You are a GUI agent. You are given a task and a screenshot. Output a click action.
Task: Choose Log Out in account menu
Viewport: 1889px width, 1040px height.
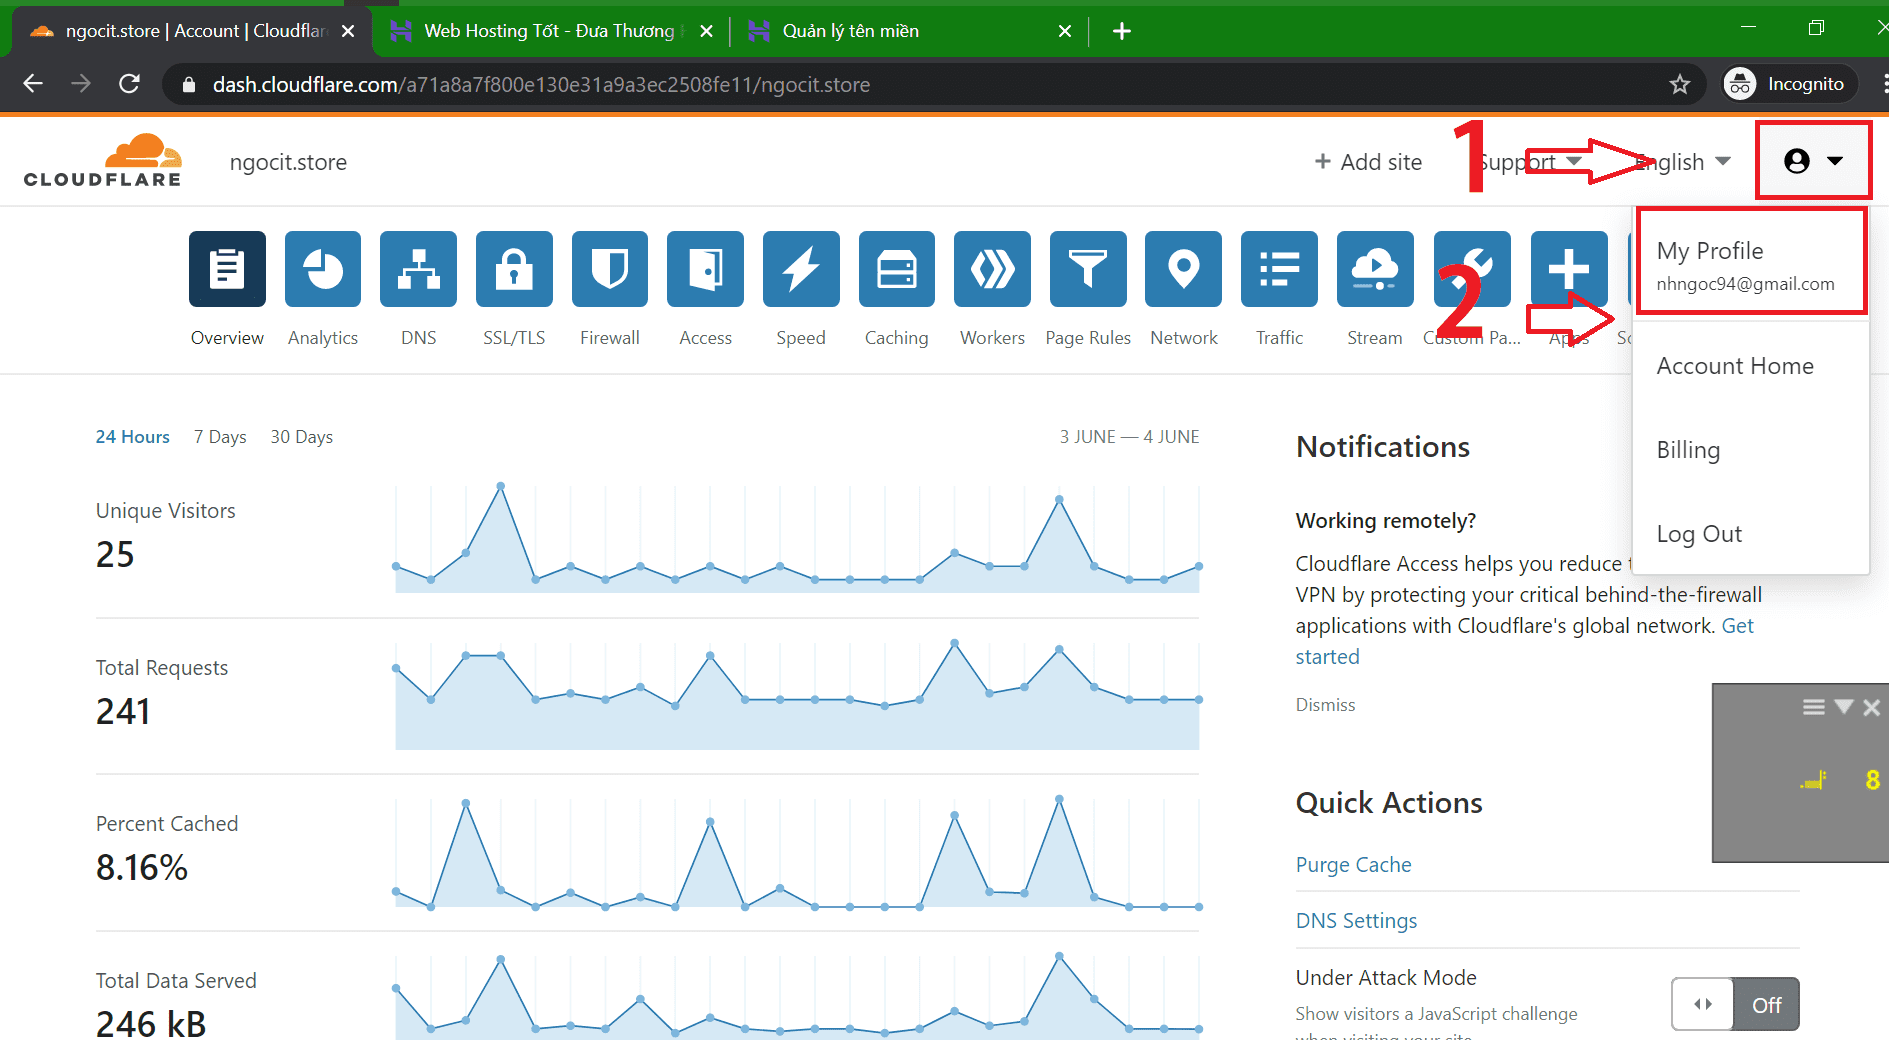(x=1699, y=534)
